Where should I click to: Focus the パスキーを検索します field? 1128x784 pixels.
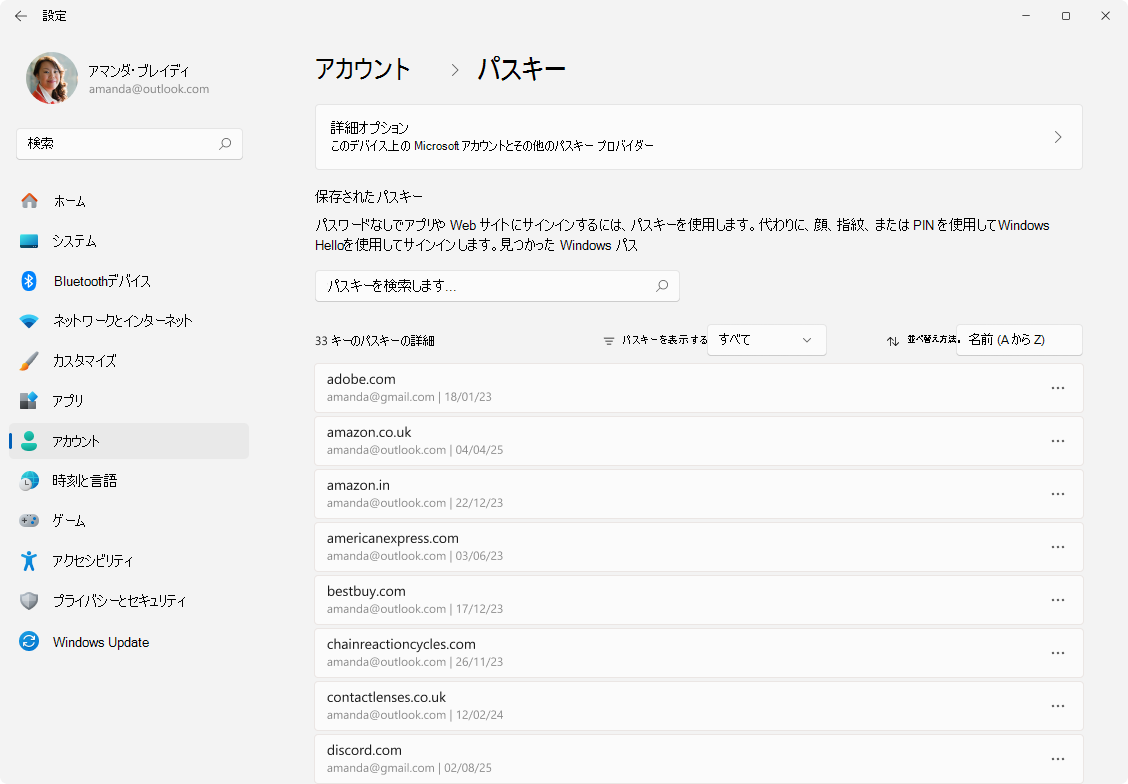pyautogui.click(x=497, y=286)
